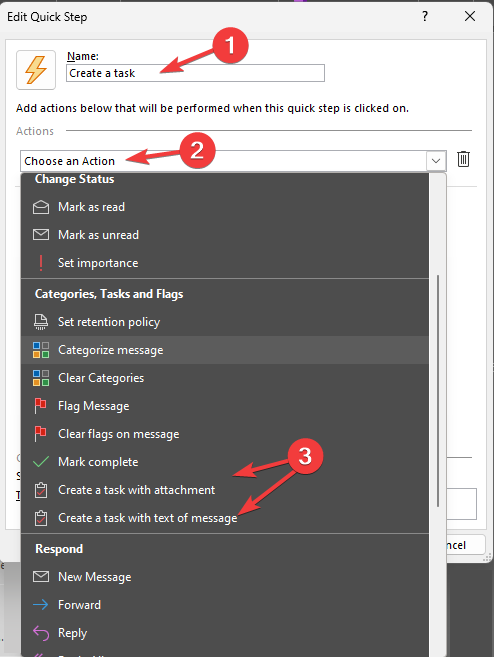Screen dimensions: 494x657
Task: Click the green checkmark Mark complete icon
Action: (x=41, y=462)
